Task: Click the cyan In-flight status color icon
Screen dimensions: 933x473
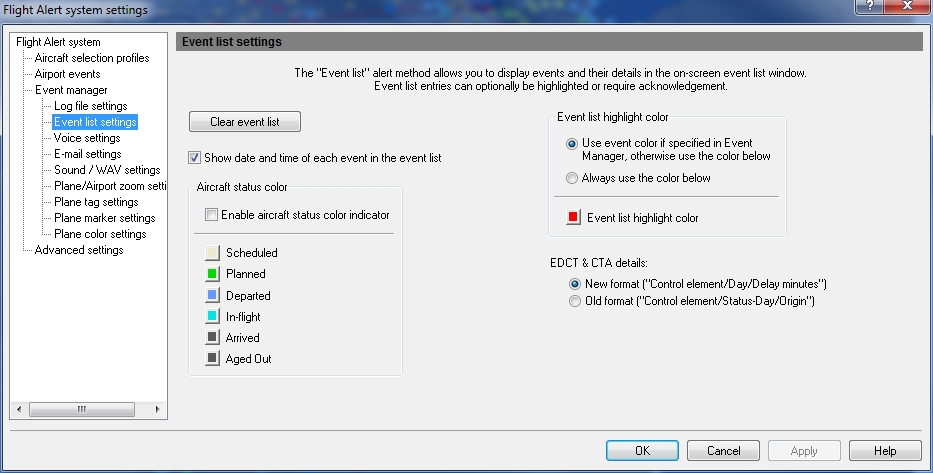Action: (x=212, y=317)
